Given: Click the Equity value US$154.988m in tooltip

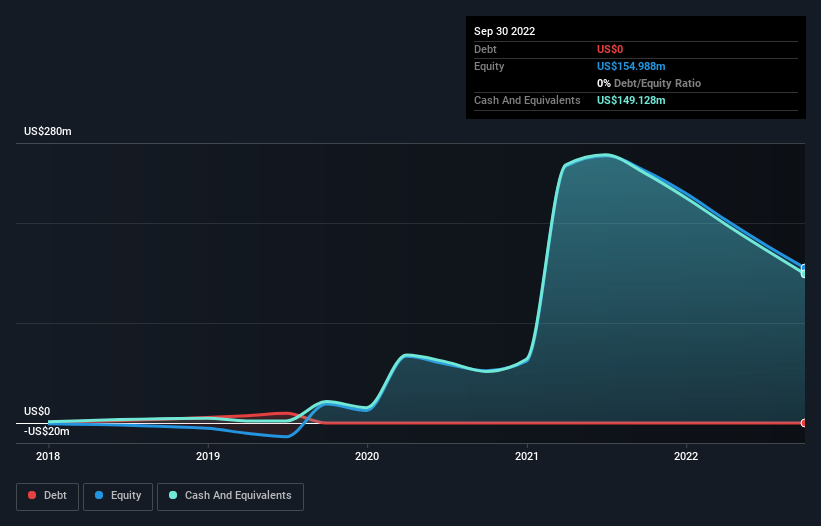Looking at the screenshot, I should [631, 66].
